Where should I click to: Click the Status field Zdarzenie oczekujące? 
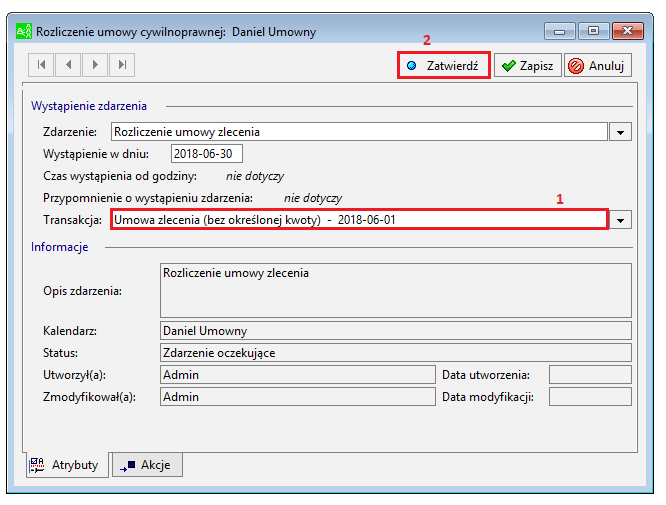(x=396, y=353)
